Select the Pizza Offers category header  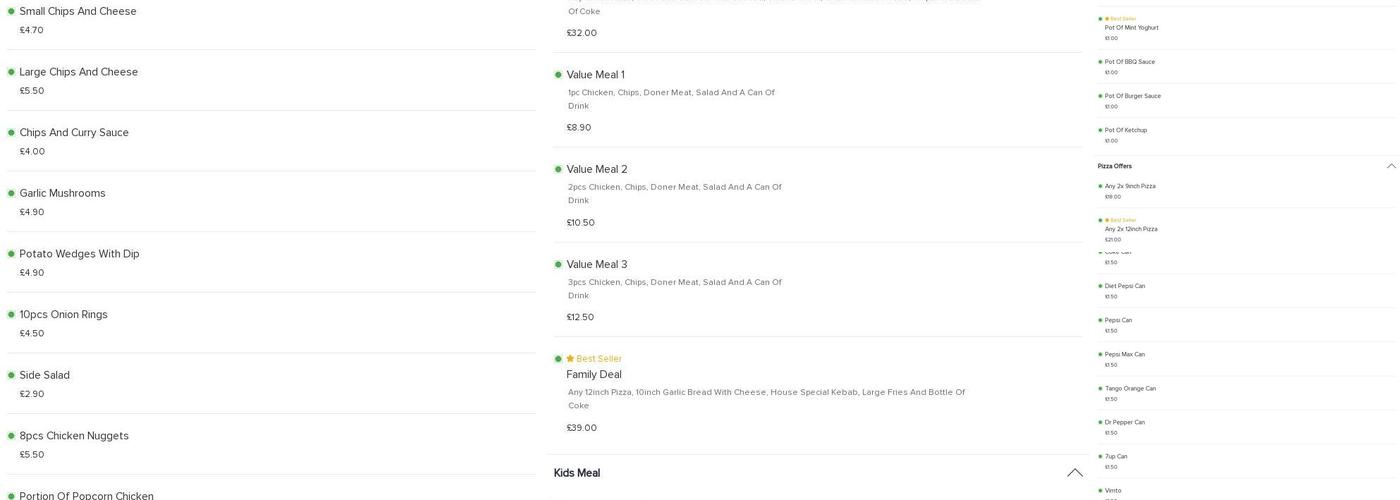coord(1114,166)
